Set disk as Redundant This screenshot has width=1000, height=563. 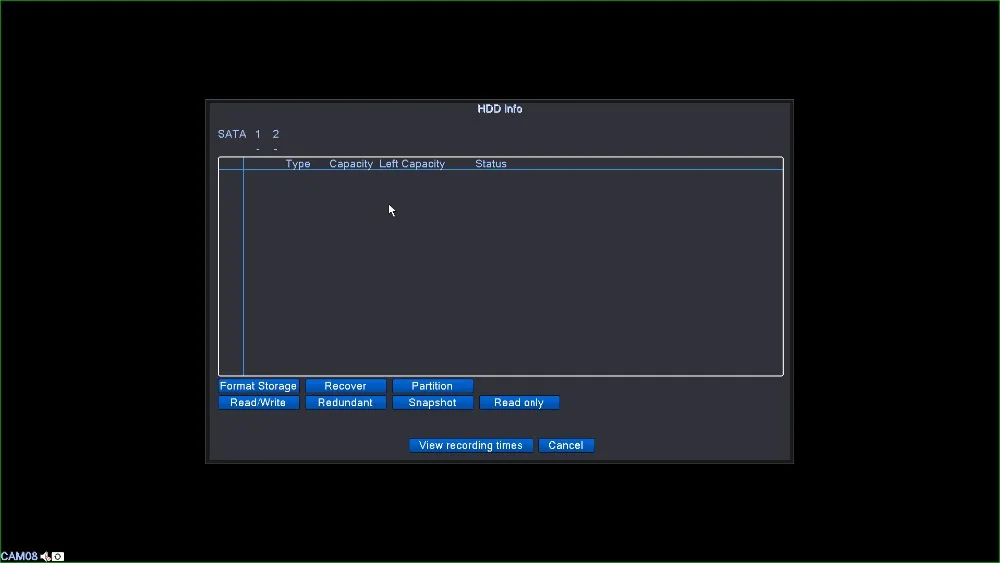pyautogui.click(x=345, y=402)
